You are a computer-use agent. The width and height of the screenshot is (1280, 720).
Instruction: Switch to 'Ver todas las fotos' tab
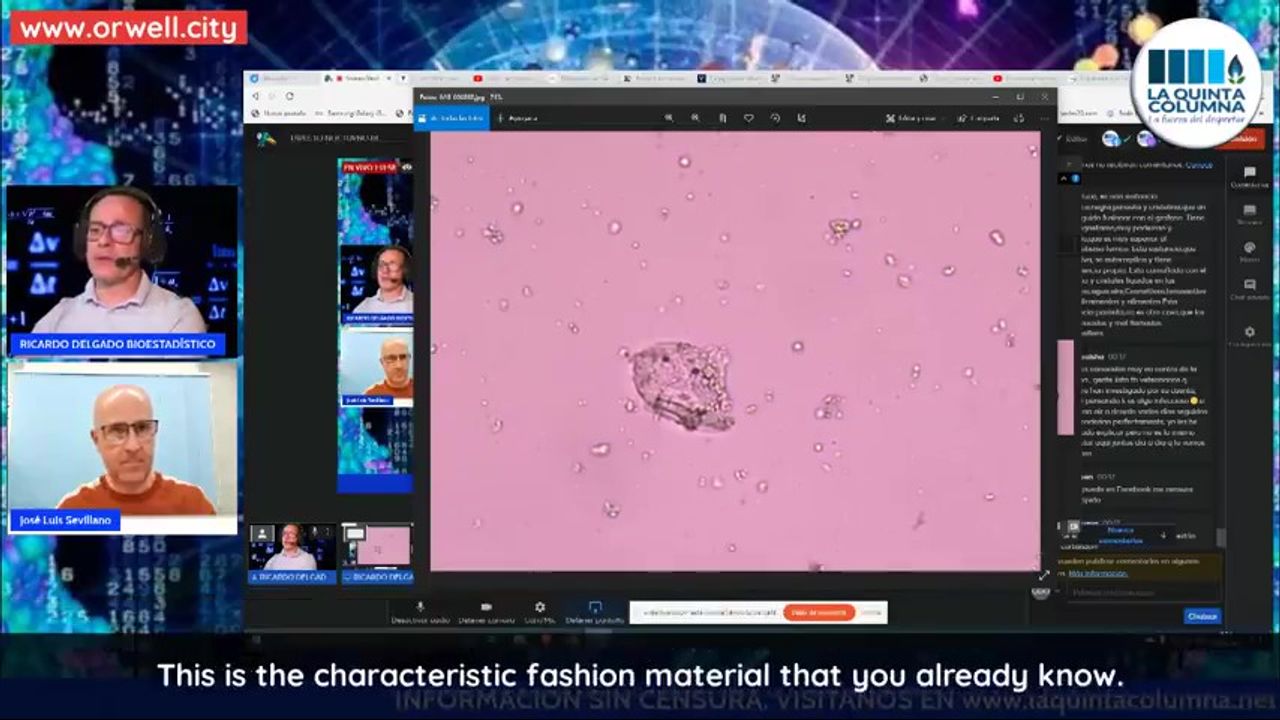(x=452, y=118)
